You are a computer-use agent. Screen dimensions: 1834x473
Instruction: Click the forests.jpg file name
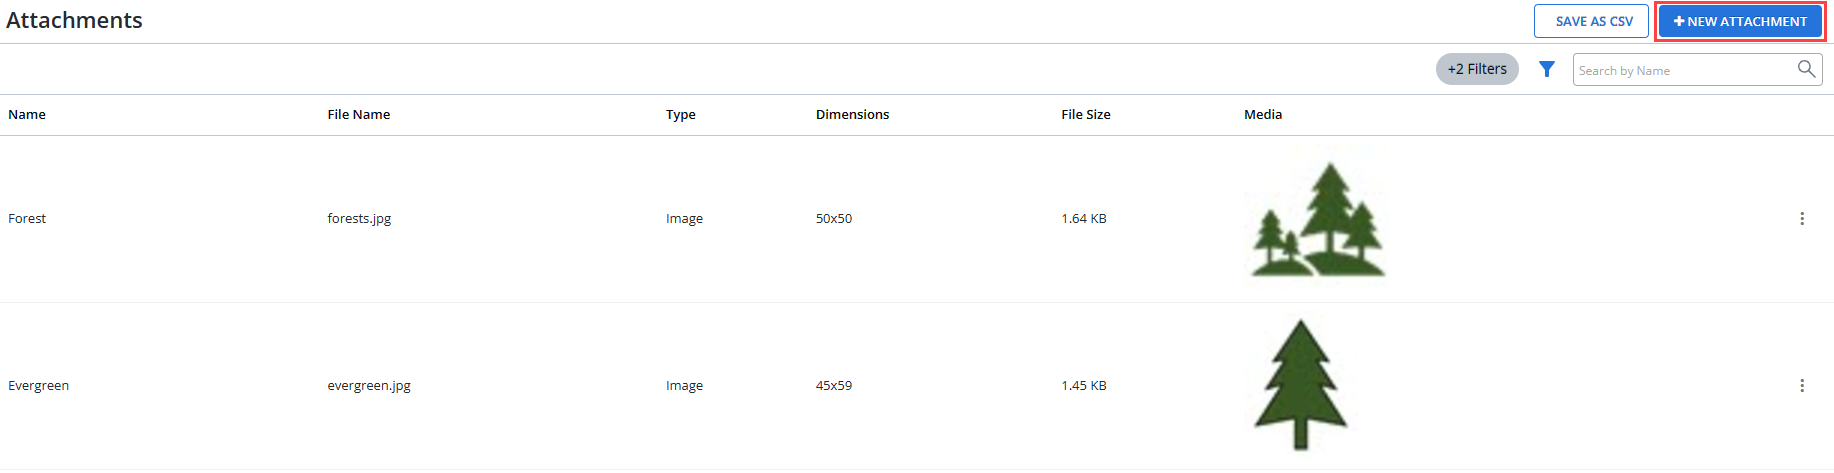pyautogui.click(x=359, y=219)
